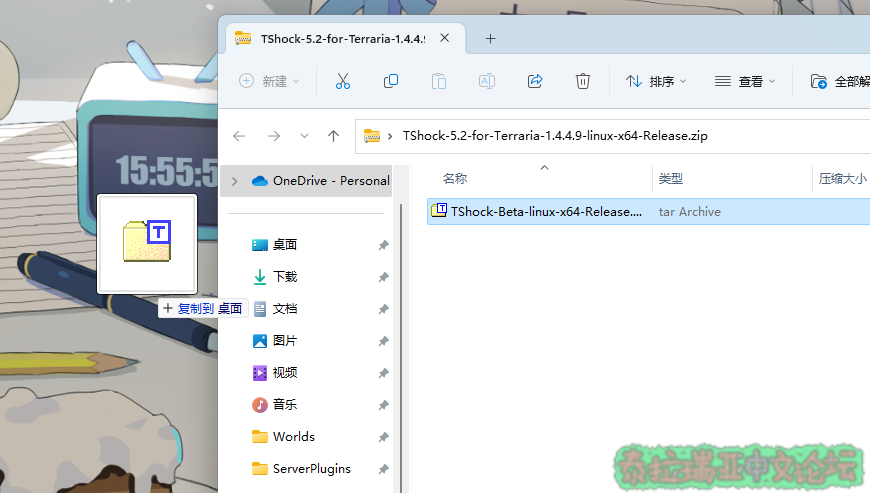Add a new tab with plus button
The height and width of the screenshot is (493, 870).
click(x=490, y=39)
